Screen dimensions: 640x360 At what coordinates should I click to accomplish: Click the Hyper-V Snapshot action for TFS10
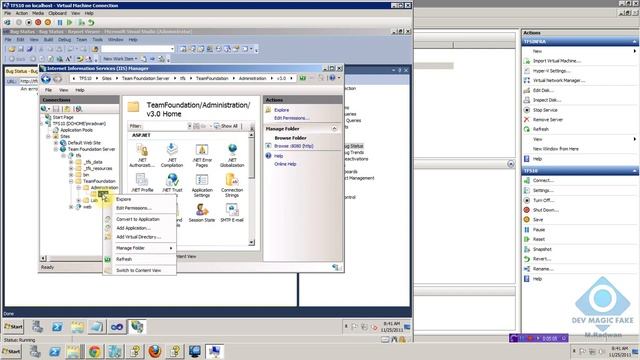[x=542, y=249]
